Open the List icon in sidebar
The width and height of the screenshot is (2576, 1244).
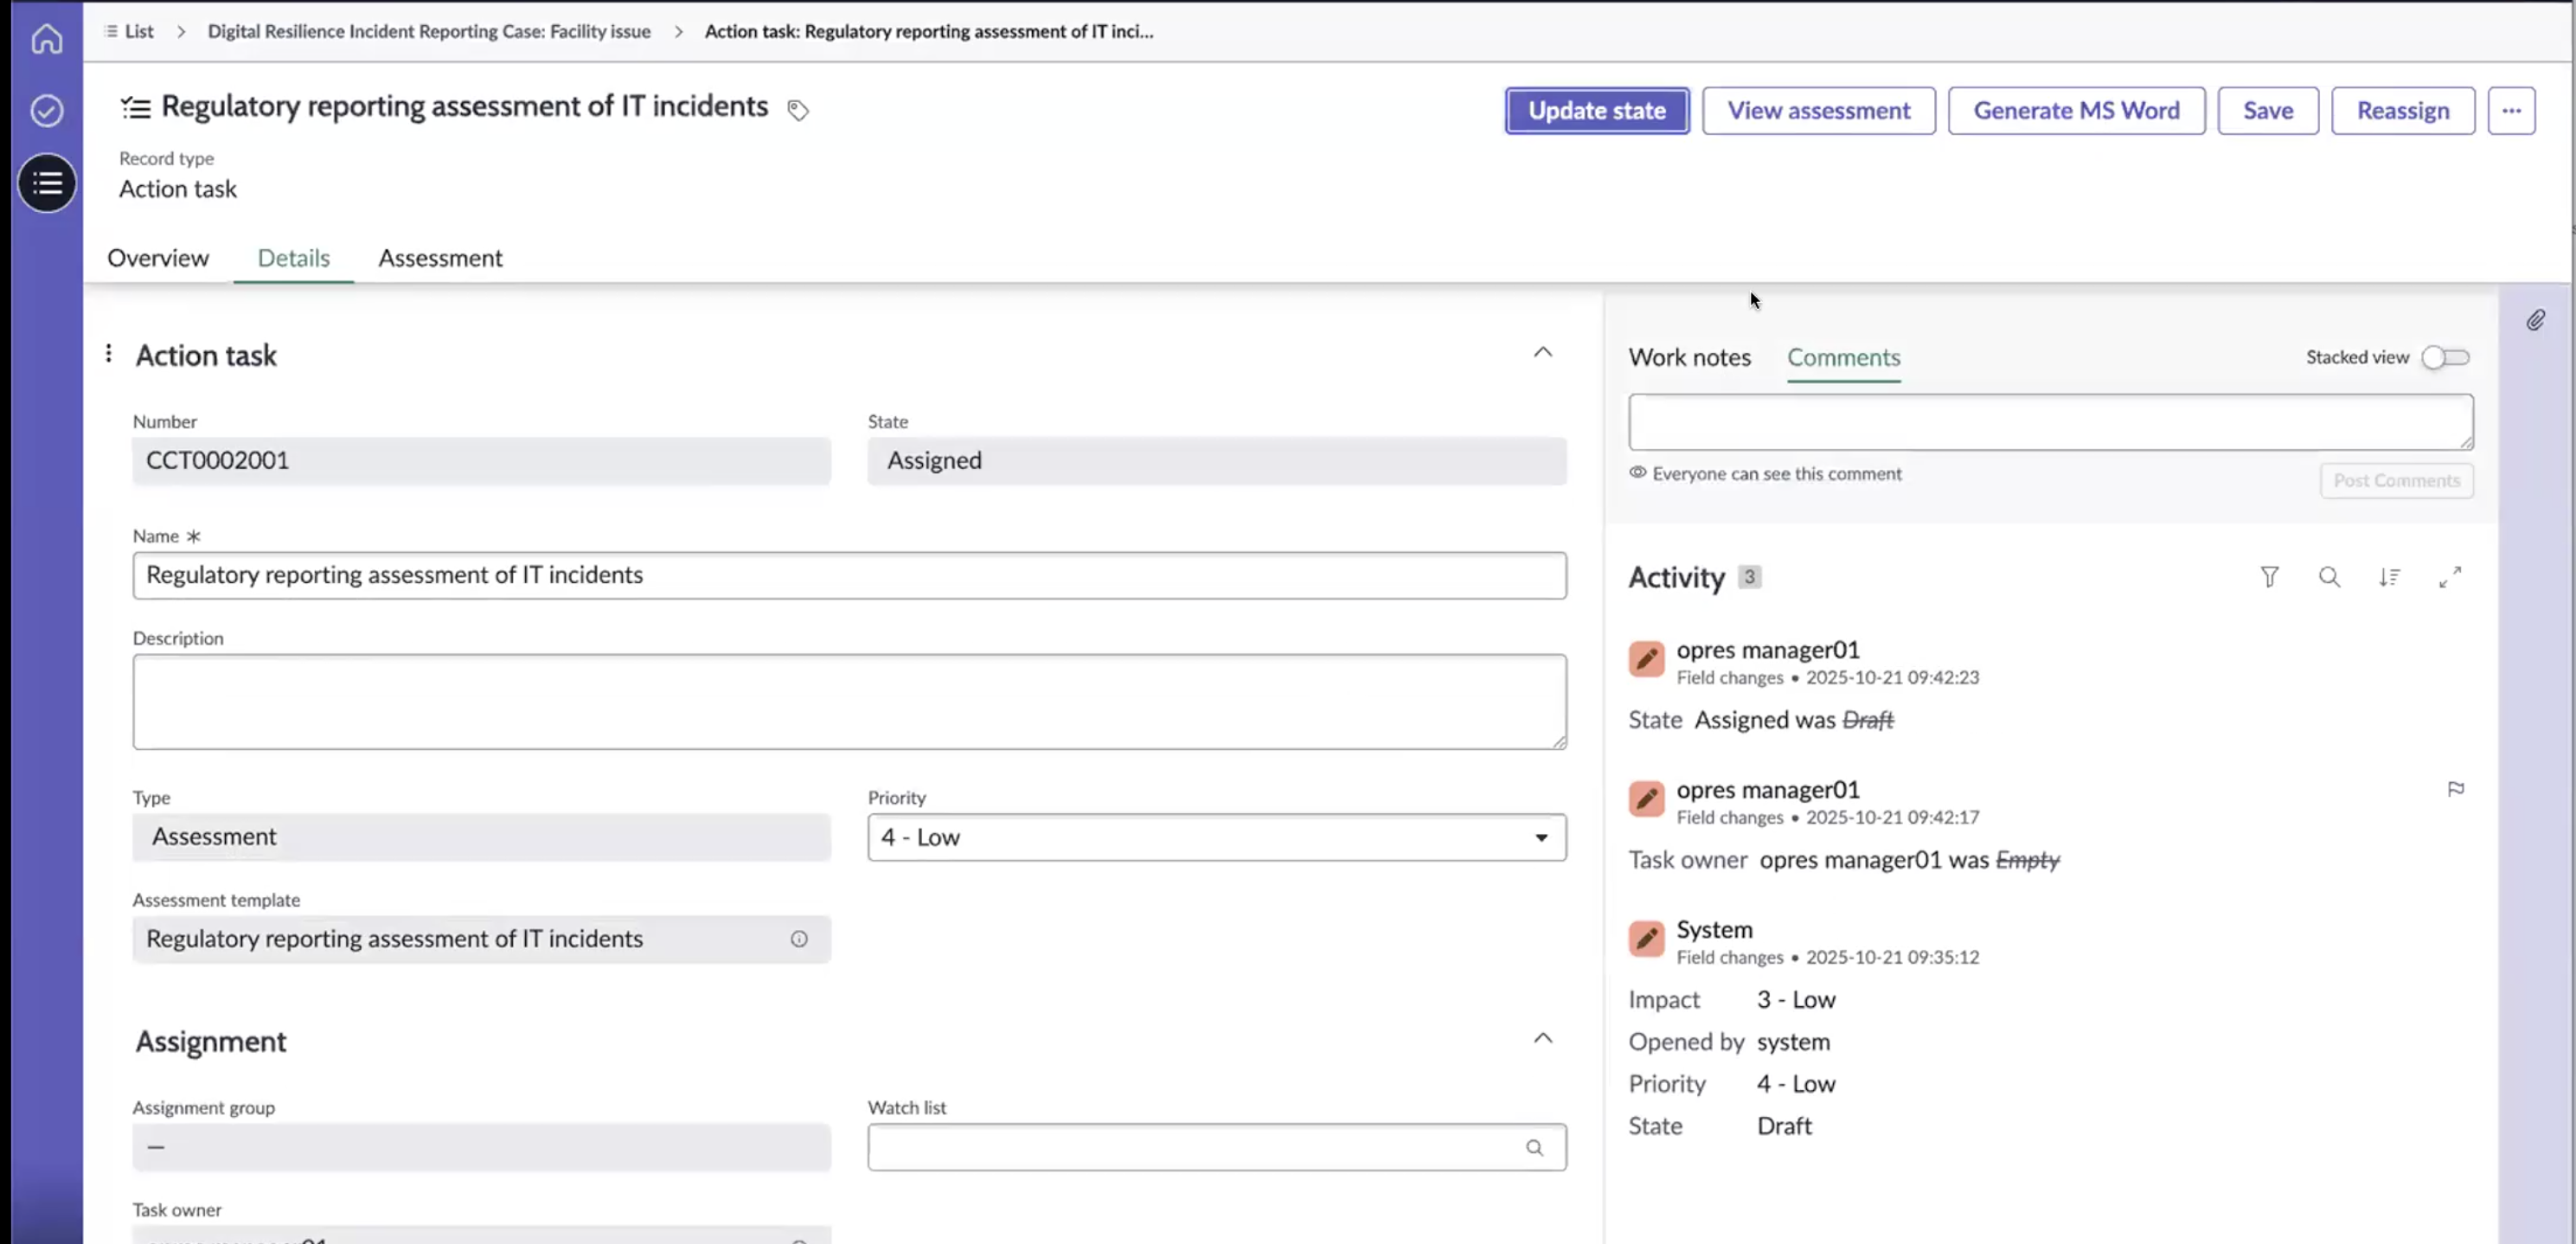pos(47,183)
